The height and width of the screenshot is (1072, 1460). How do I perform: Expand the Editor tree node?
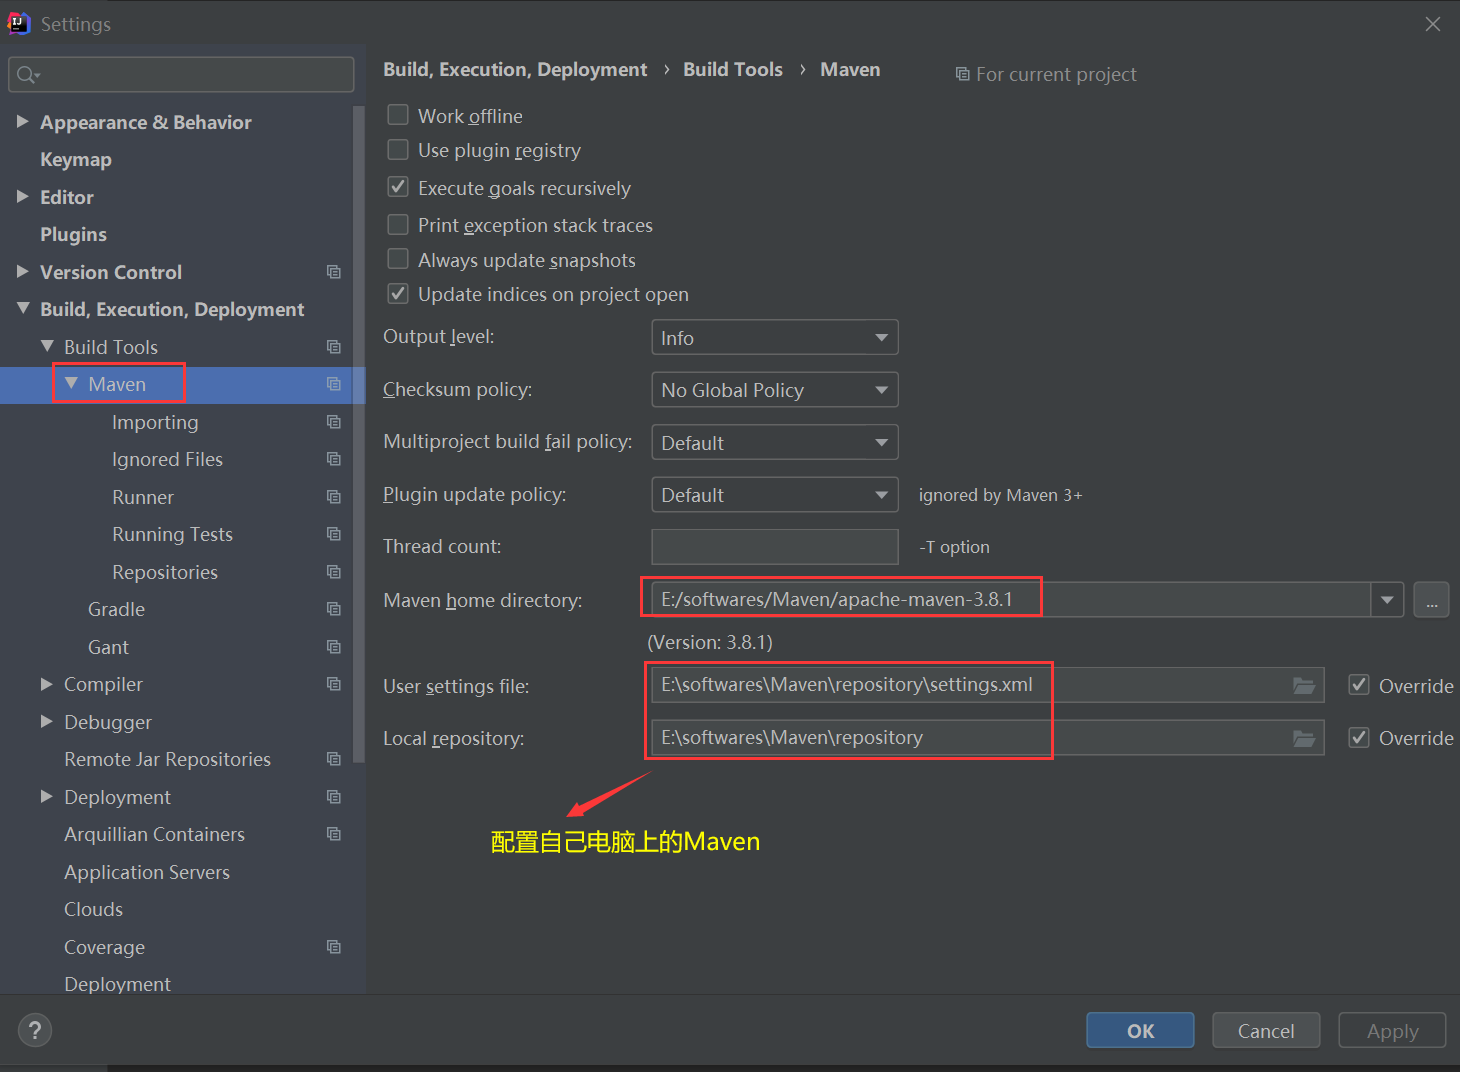[x=23, y=196]
